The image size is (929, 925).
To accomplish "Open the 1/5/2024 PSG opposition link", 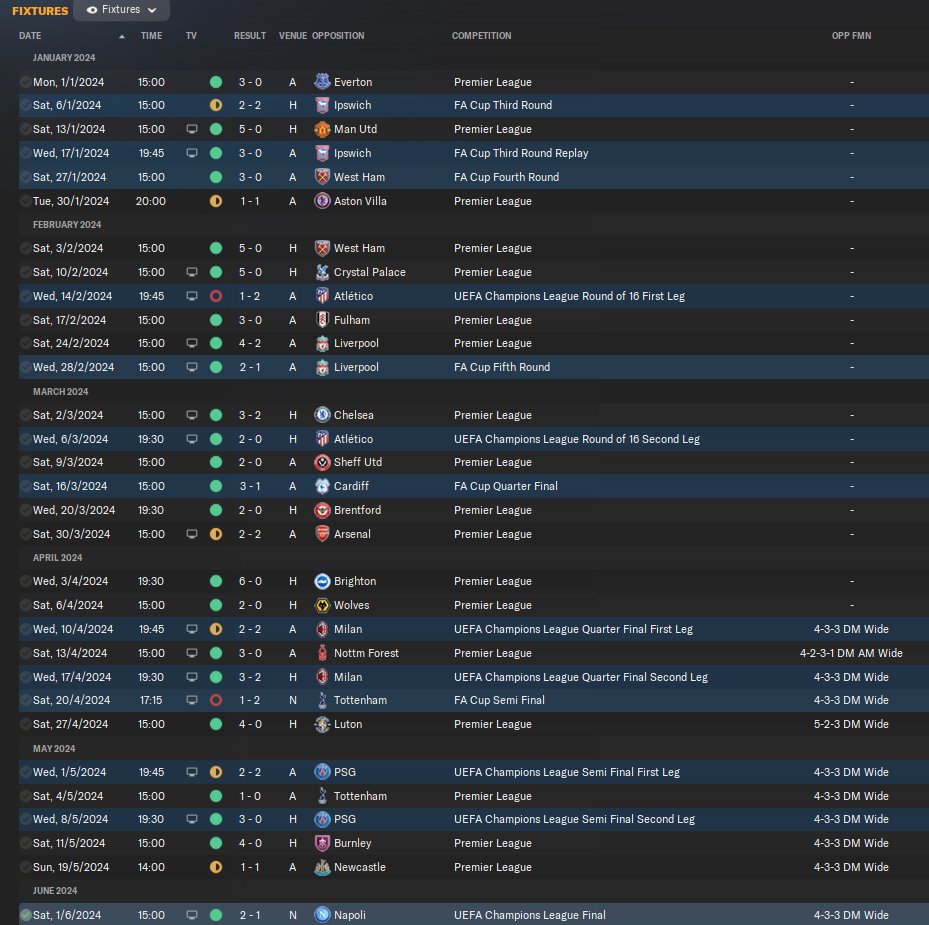I will pos(345,772).
